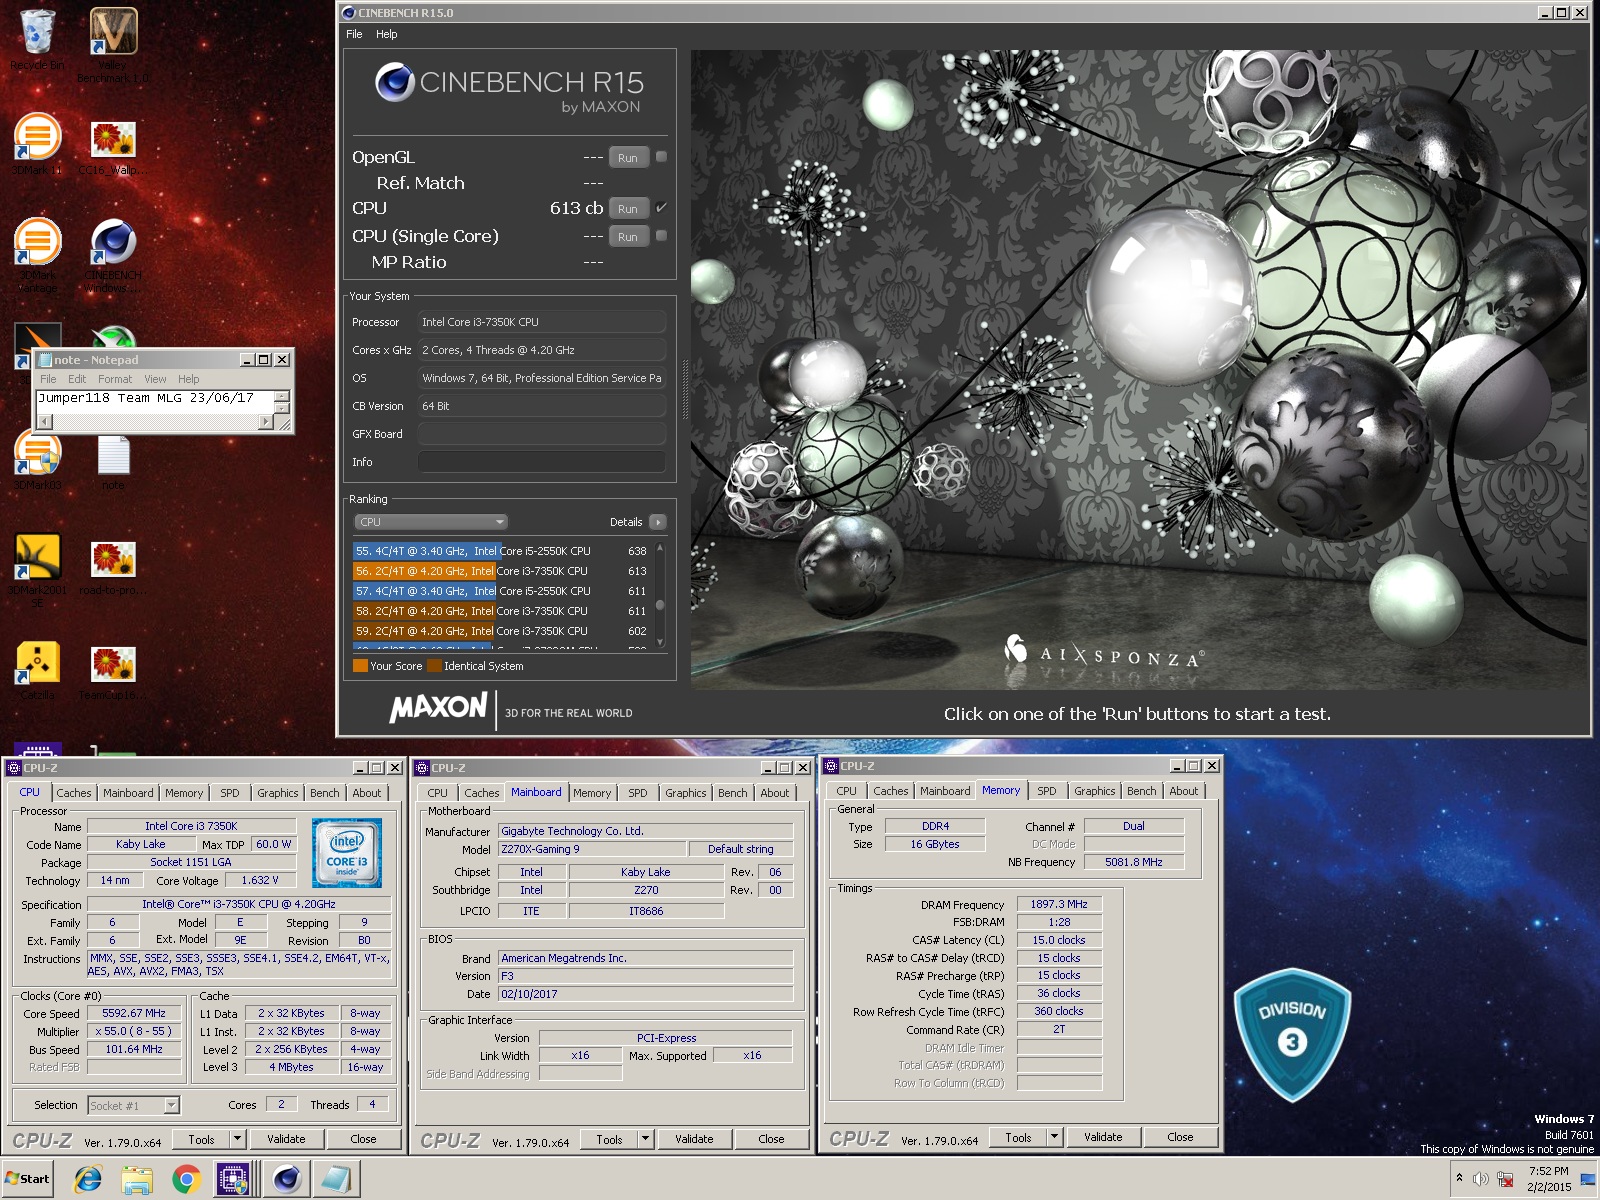Screen dimensions: 1600x1200
Task: Open Windows Explorer folder in taskbar
Action: pos(137,1179)
